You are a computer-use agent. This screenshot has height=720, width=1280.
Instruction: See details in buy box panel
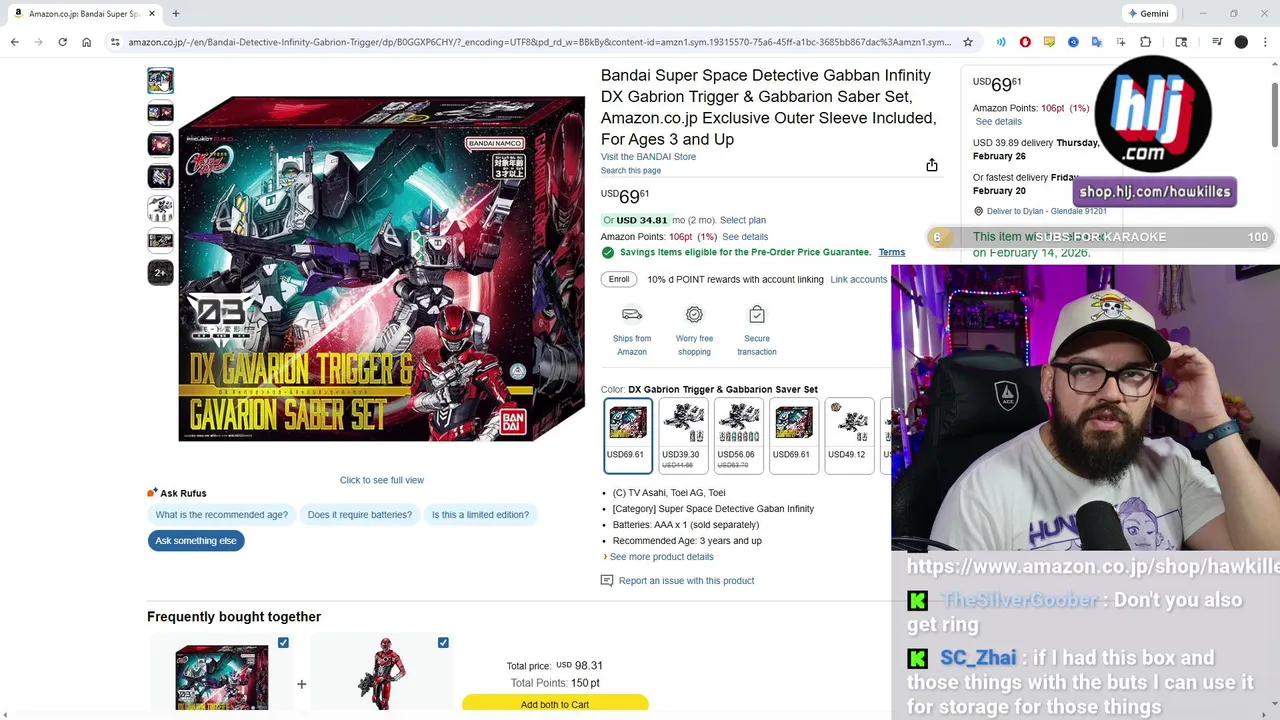click(x=998, y=122)
